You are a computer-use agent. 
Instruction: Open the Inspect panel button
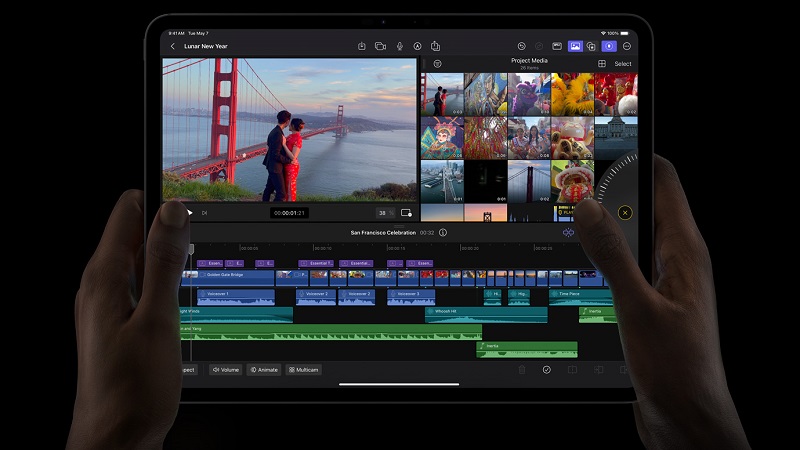pyautogui.click(x=189, y=370)
